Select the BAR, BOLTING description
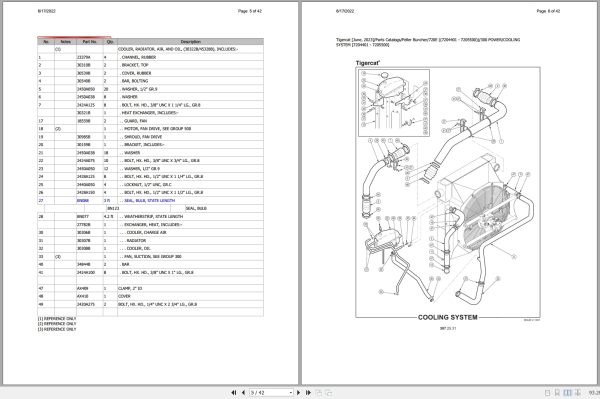 [x=135, y=81]
